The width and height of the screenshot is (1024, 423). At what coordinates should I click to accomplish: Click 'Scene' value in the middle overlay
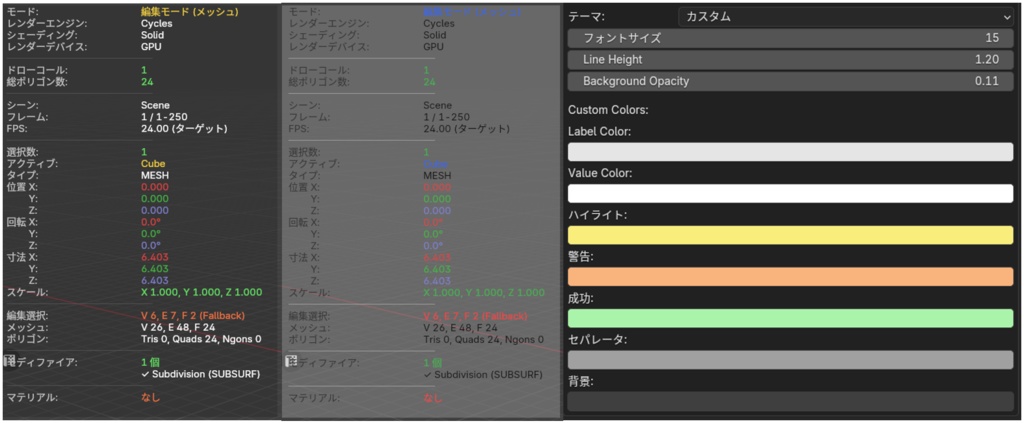438,105
